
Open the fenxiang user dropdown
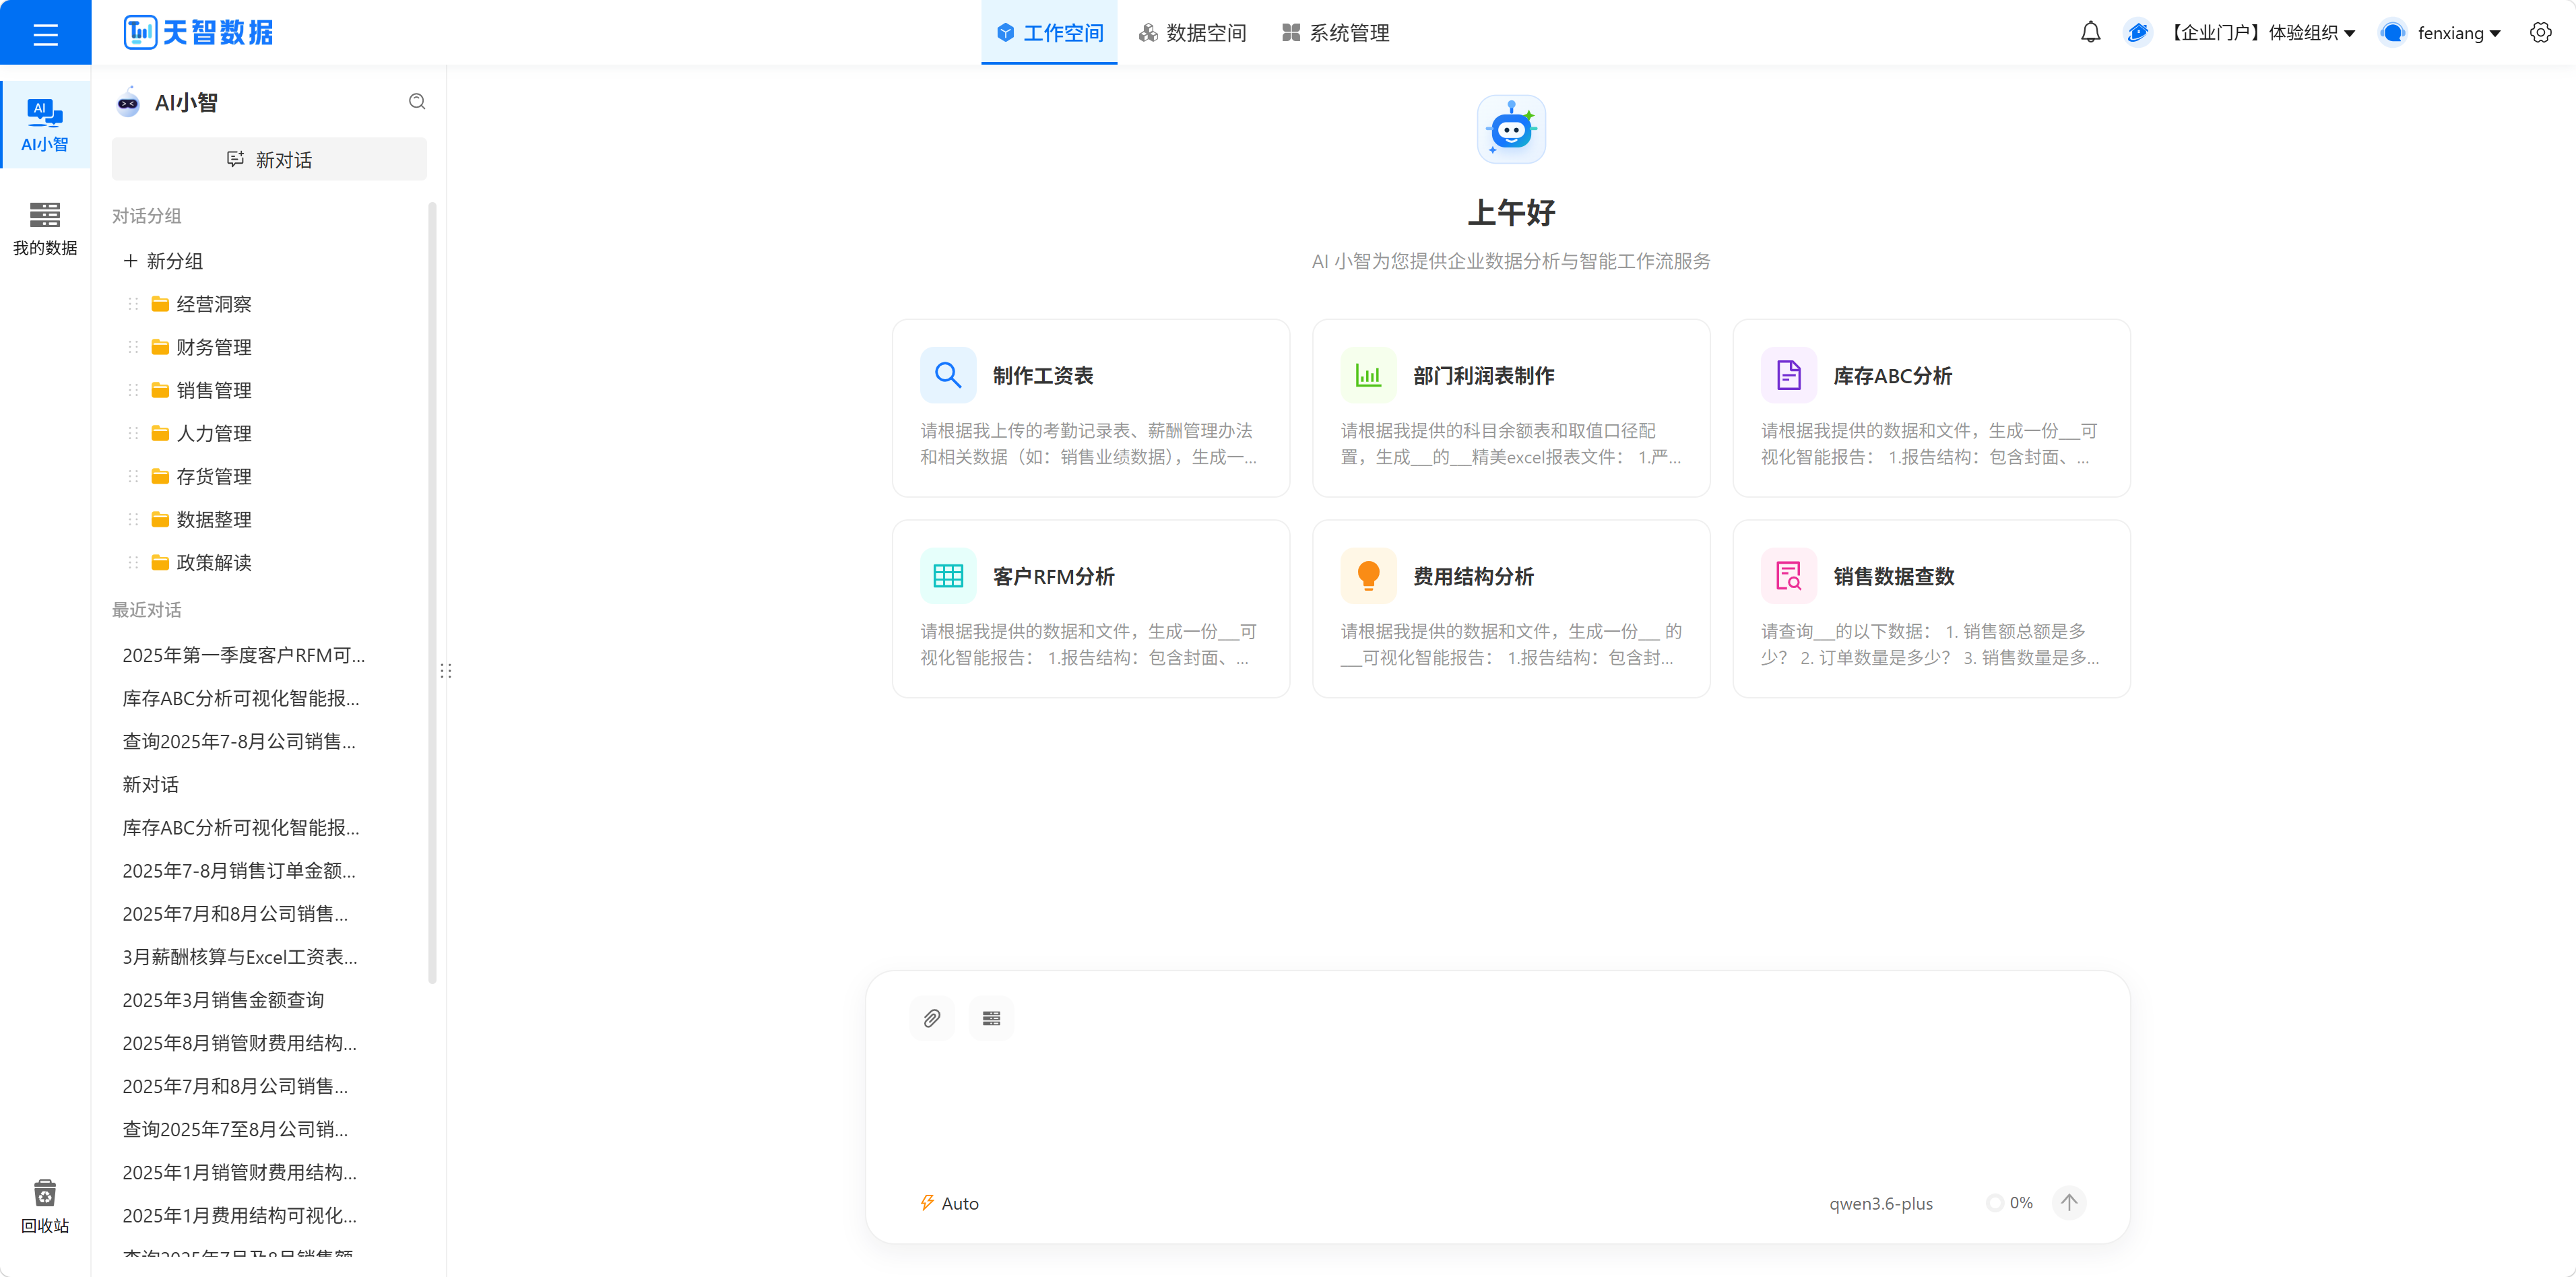2458,33
